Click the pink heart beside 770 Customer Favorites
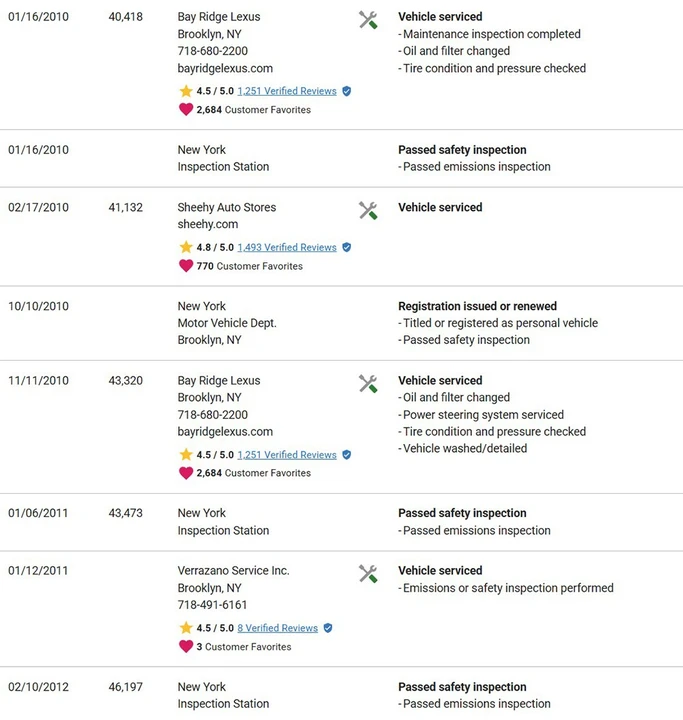Viewport: 683px width, 720px height. pos(186,266)
